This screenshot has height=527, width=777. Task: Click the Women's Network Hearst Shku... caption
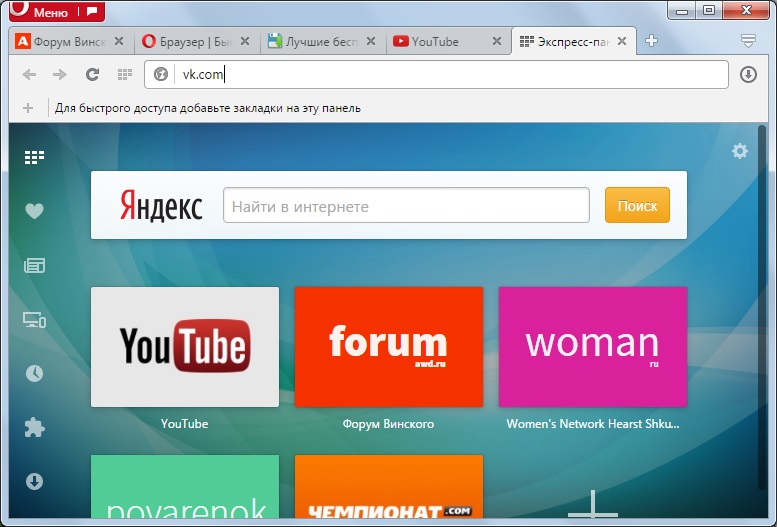tap(593, 424)
